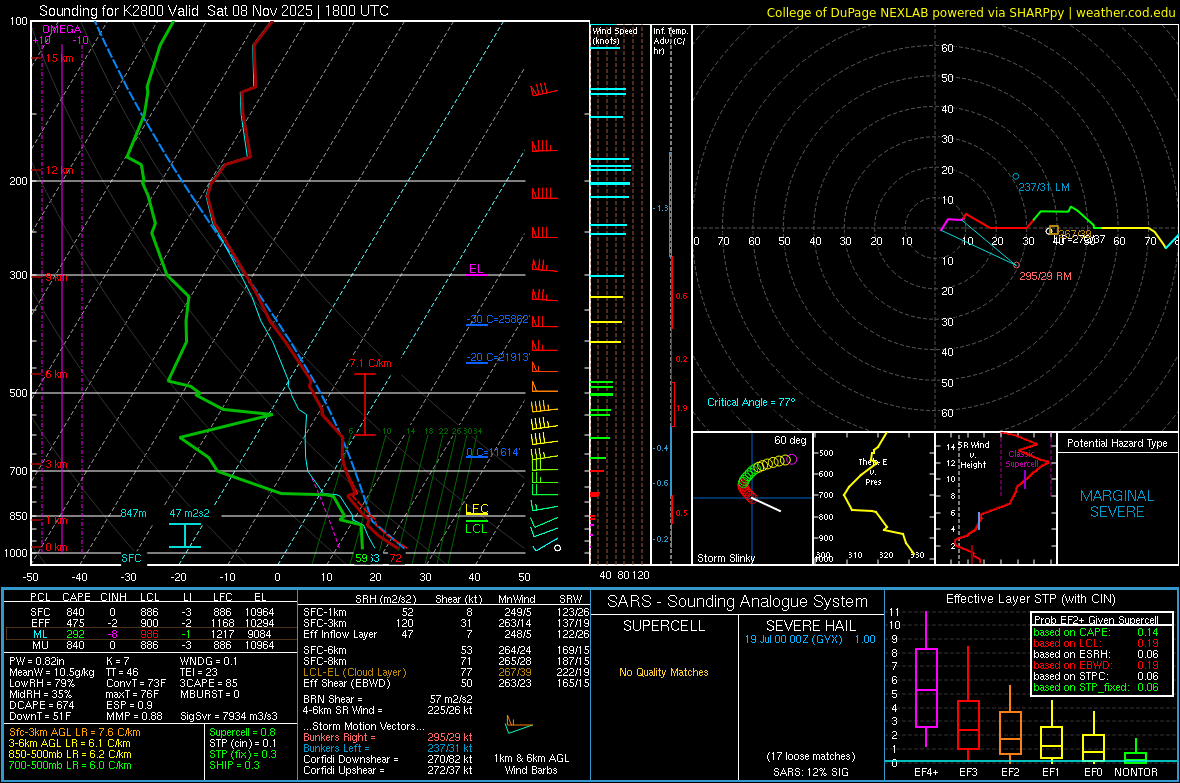Screen dimensions: 1180x783
Task: Click the SHIP = 0.3 parameter
Action: click(234, 765)
